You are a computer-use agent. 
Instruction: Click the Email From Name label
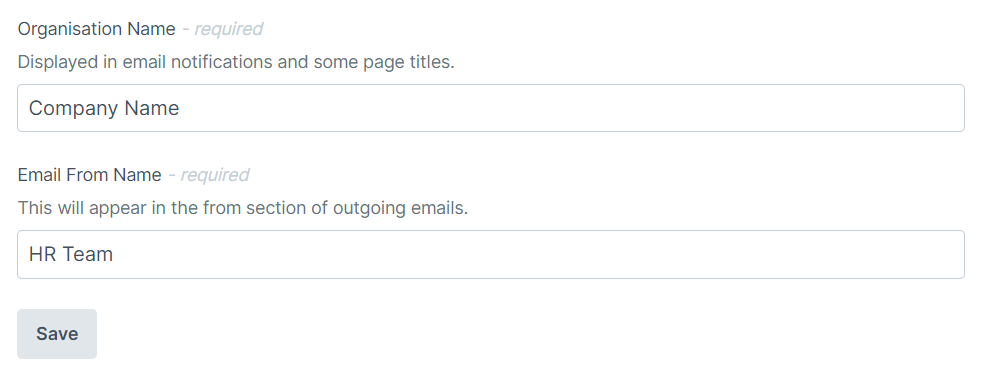pos(90,175)
